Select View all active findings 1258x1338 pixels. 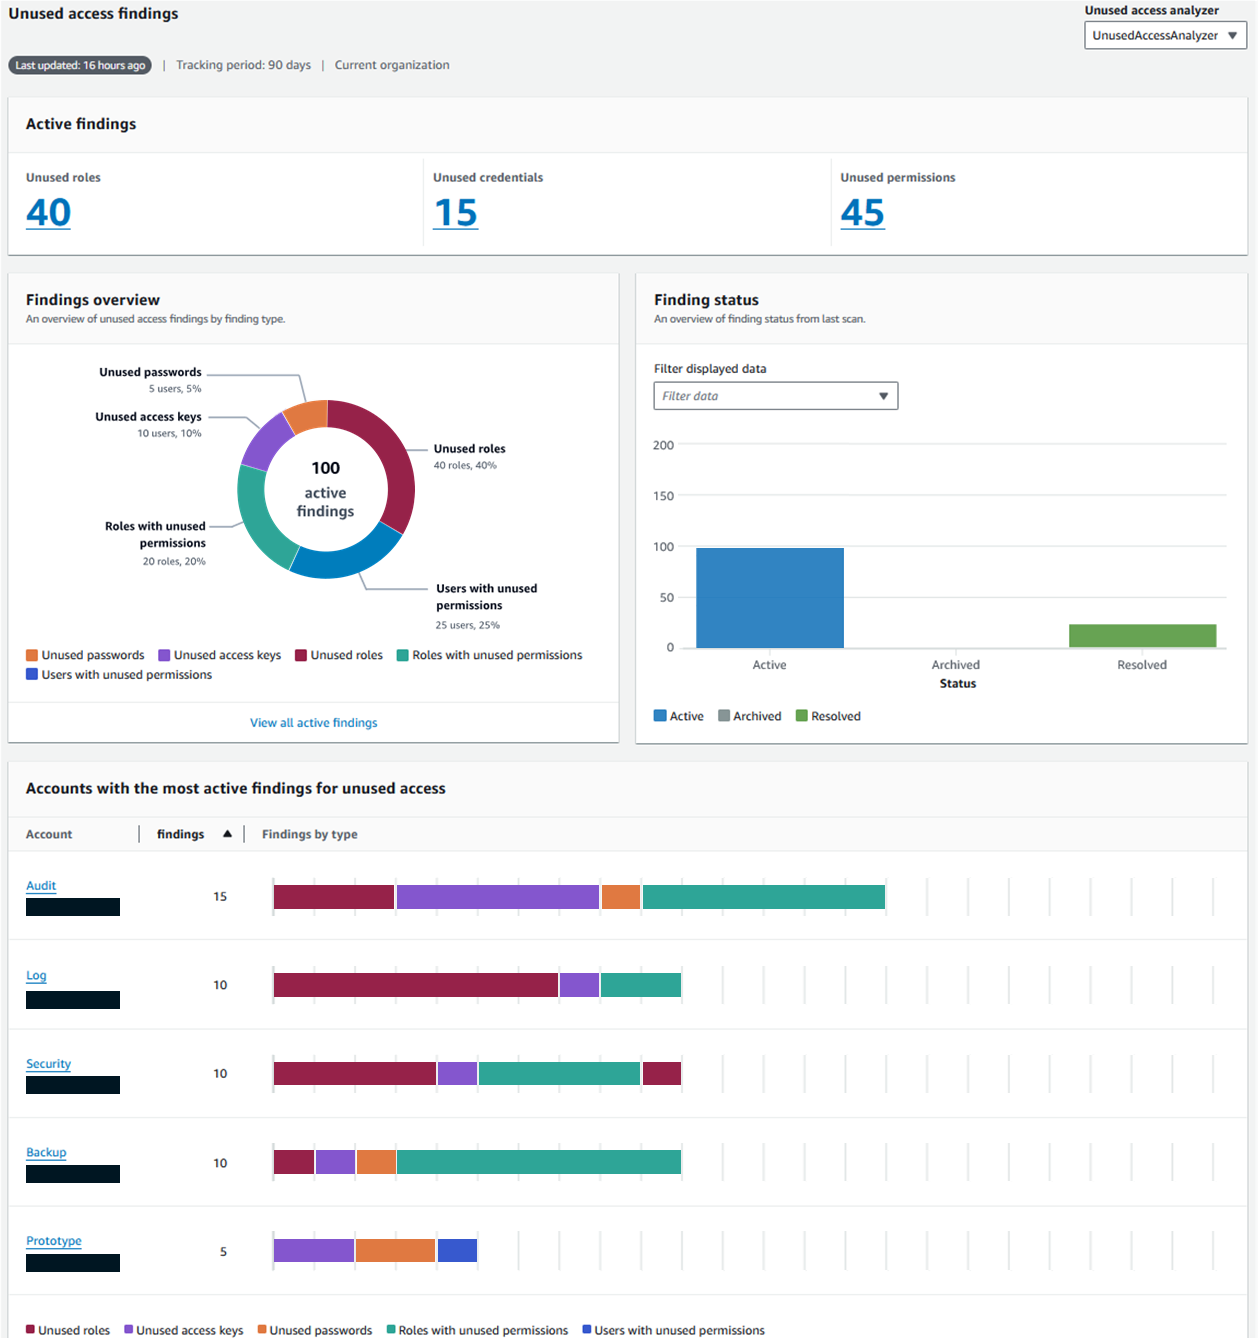coord(313,722)
